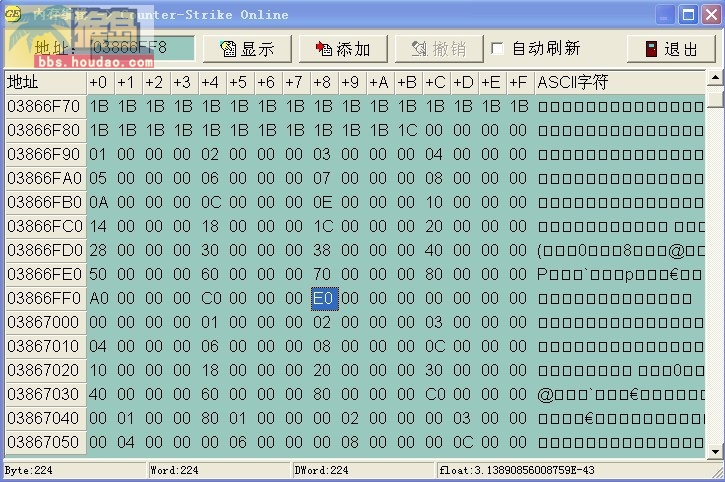Click the scrollbar down arrow
The width and height of the screenshot is (725, 482).
[x=715, y=451]
